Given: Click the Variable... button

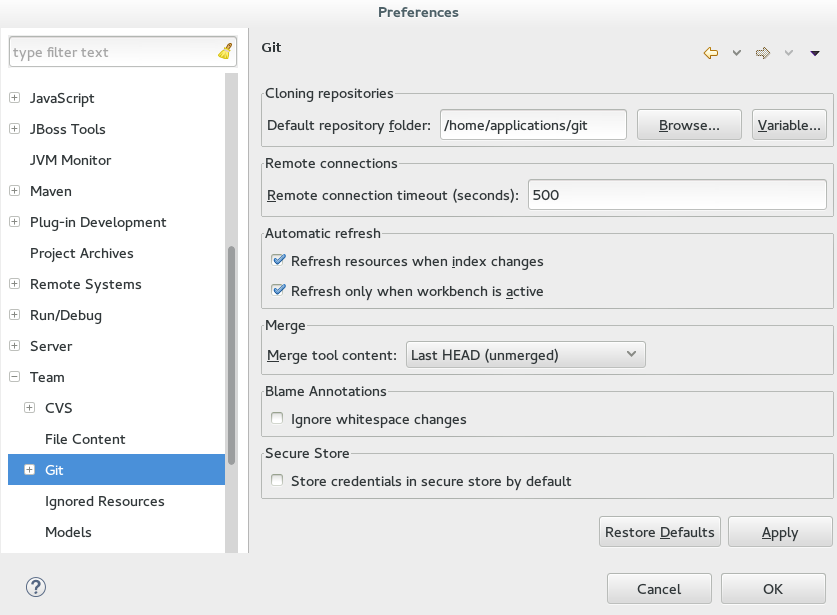Looking at the screenshot, I should [x=789, y=125].
